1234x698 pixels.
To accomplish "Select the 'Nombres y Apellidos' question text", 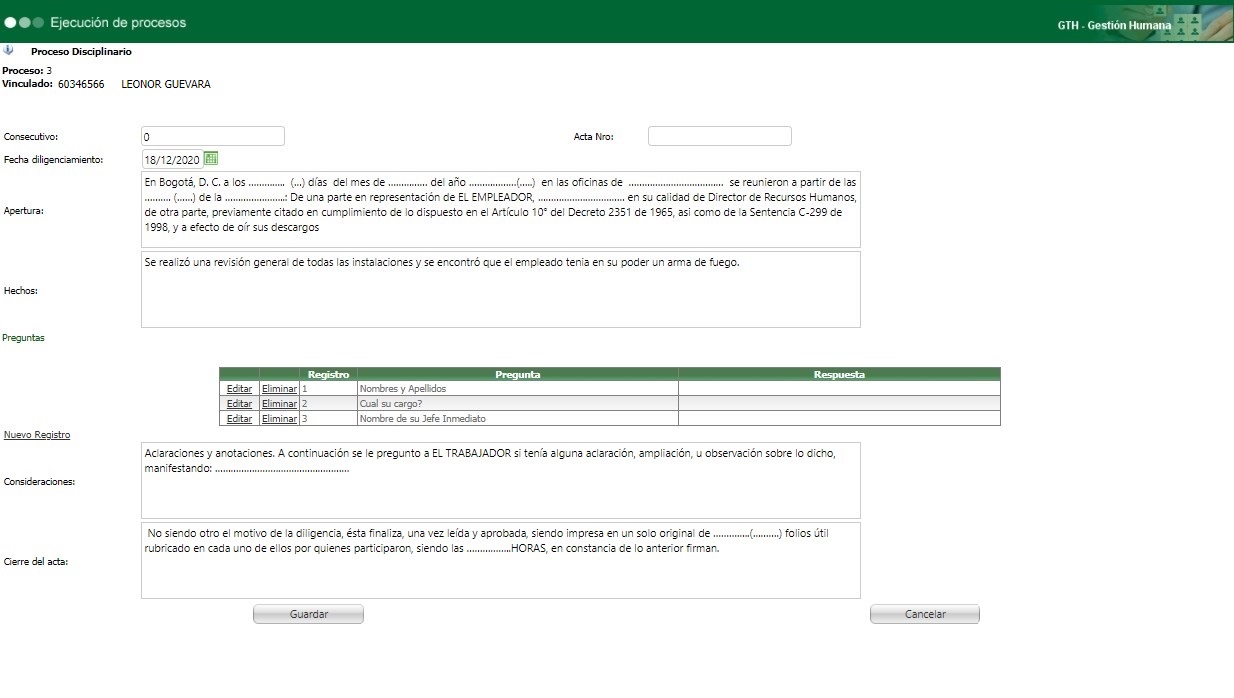I will tap(403, 389).
